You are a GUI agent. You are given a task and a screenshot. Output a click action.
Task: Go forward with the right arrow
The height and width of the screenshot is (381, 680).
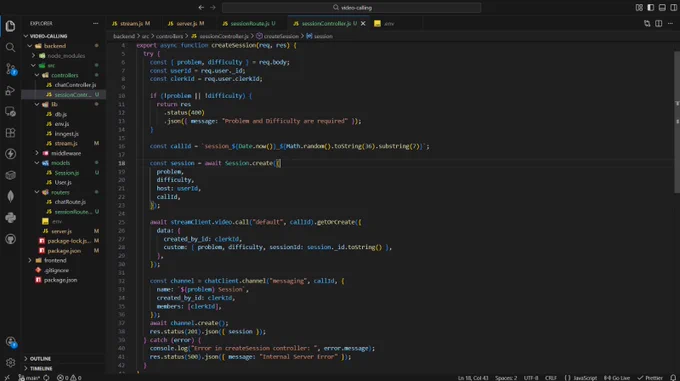[x=213, y=7]
